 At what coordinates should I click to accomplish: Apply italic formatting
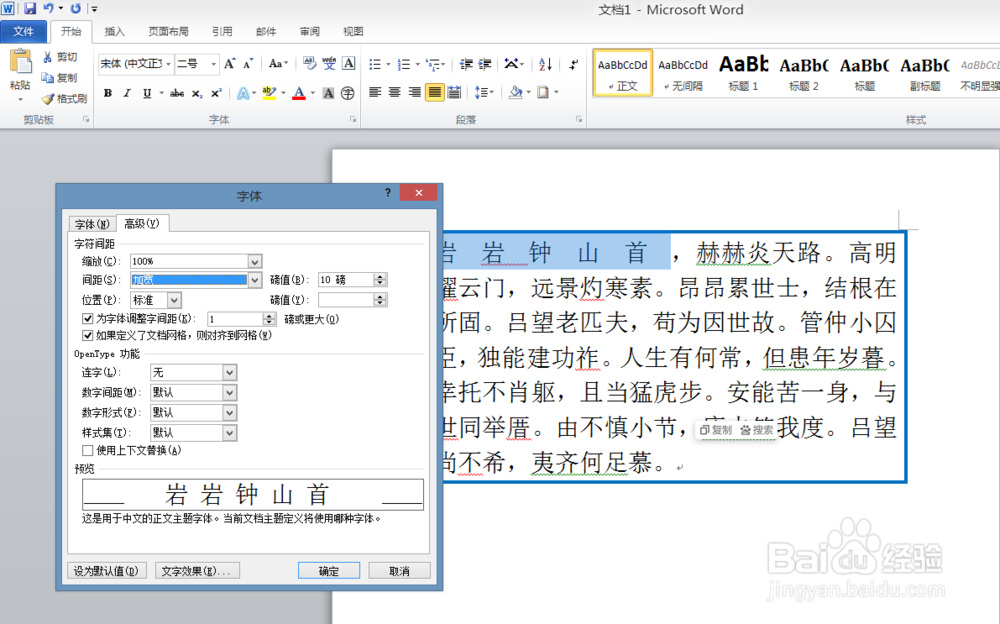(127, 93)
